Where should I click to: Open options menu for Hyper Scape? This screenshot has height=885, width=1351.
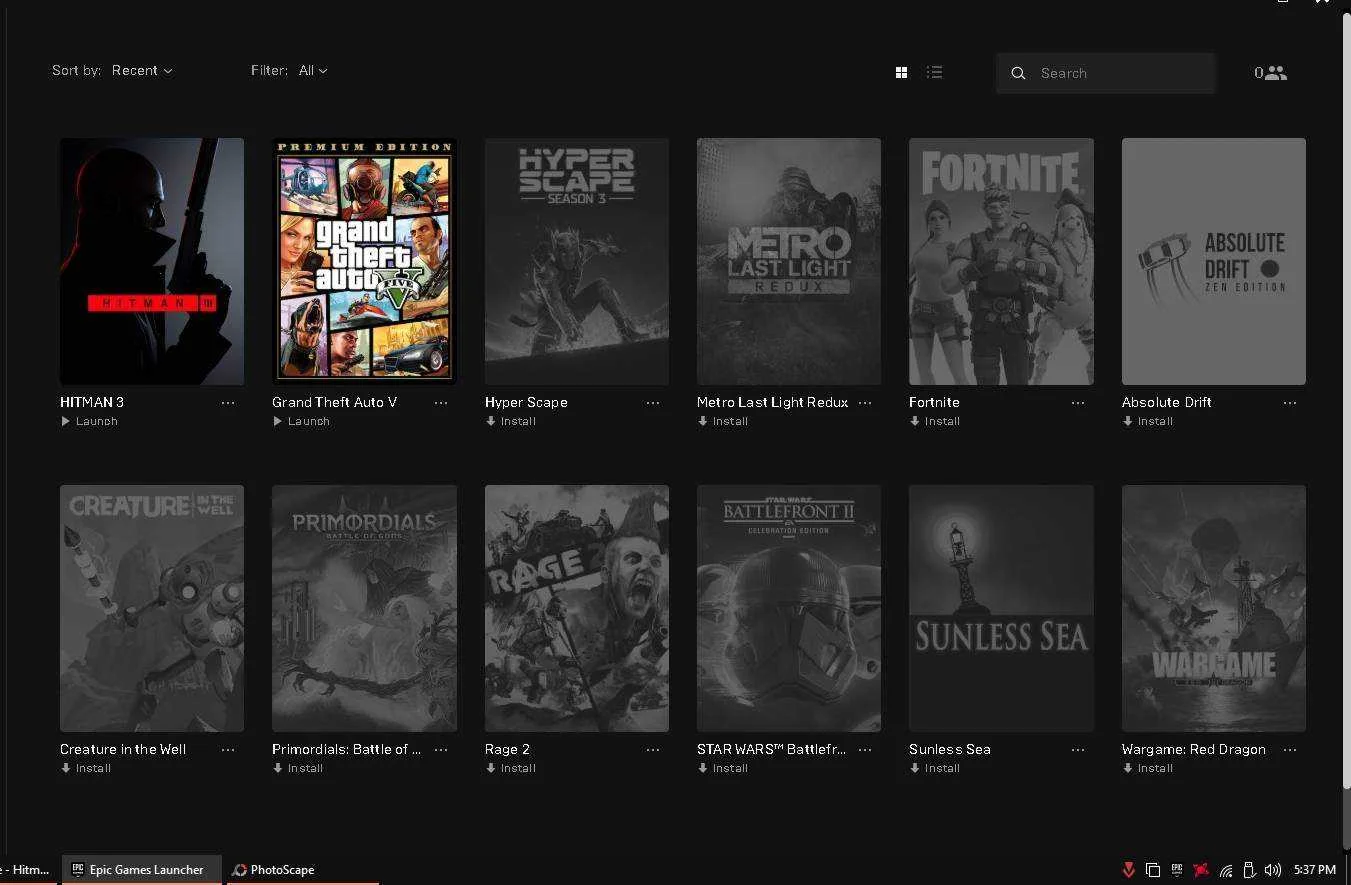coord(653,403)
